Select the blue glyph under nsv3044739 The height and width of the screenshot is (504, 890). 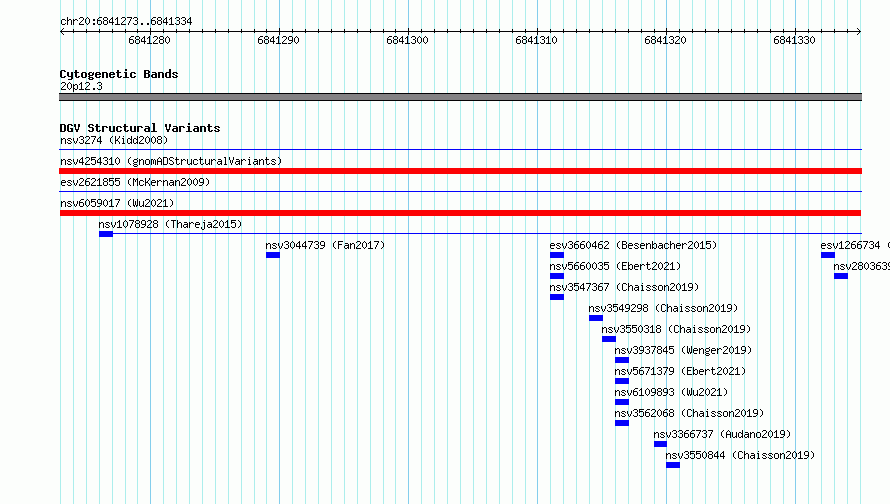click(273, 255)
